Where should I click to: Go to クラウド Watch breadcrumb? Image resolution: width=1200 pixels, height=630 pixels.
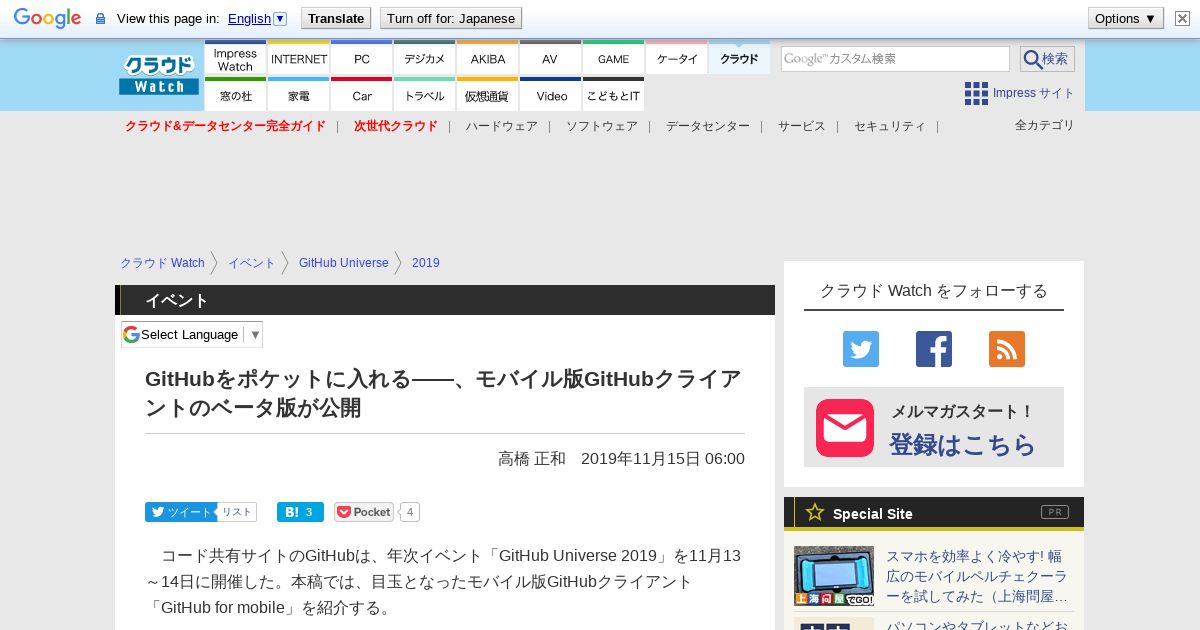162,263
